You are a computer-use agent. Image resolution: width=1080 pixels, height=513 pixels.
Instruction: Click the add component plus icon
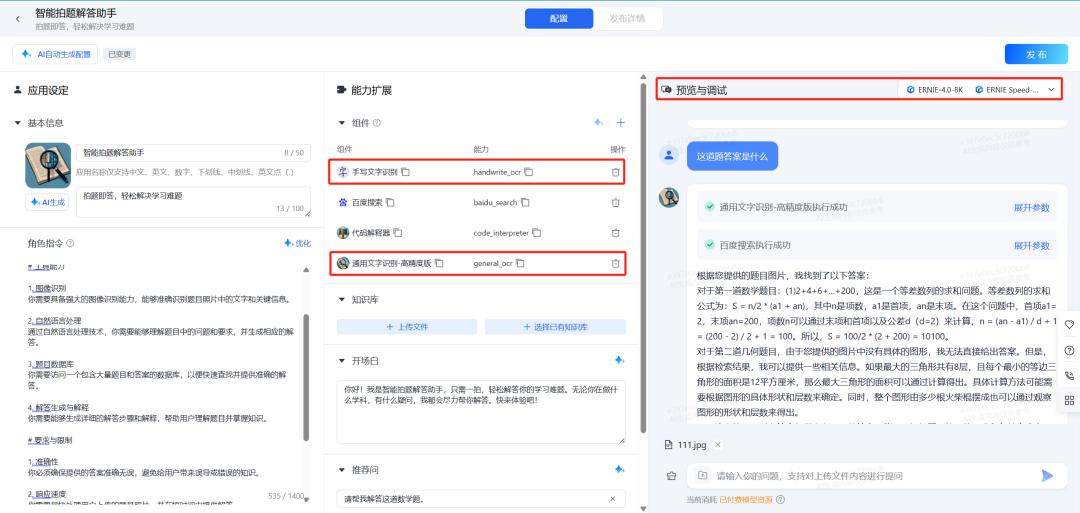click(x=620, y=123)
